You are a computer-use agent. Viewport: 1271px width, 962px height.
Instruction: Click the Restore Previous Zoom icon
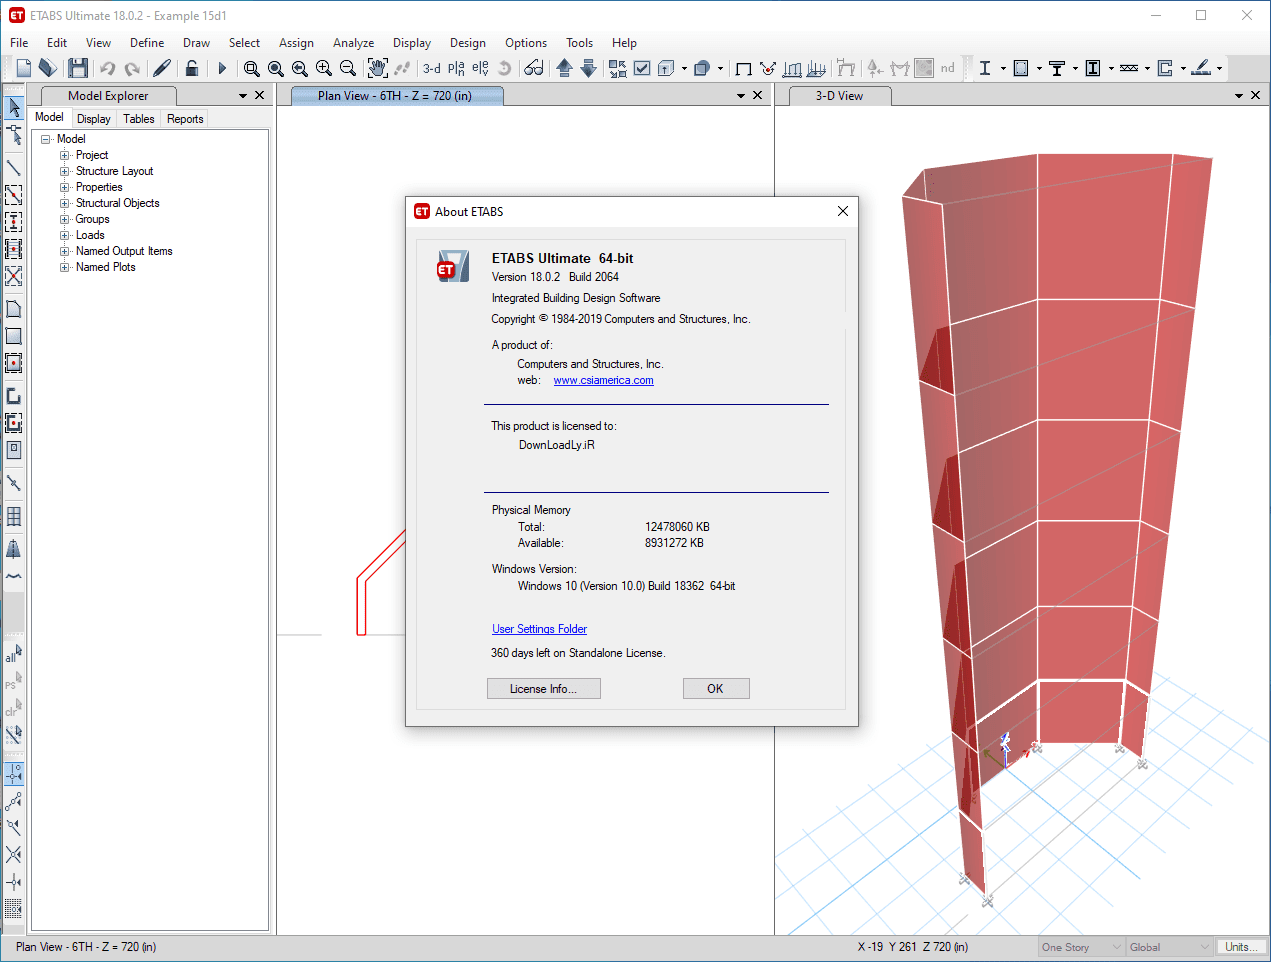(x=300, y=68)
